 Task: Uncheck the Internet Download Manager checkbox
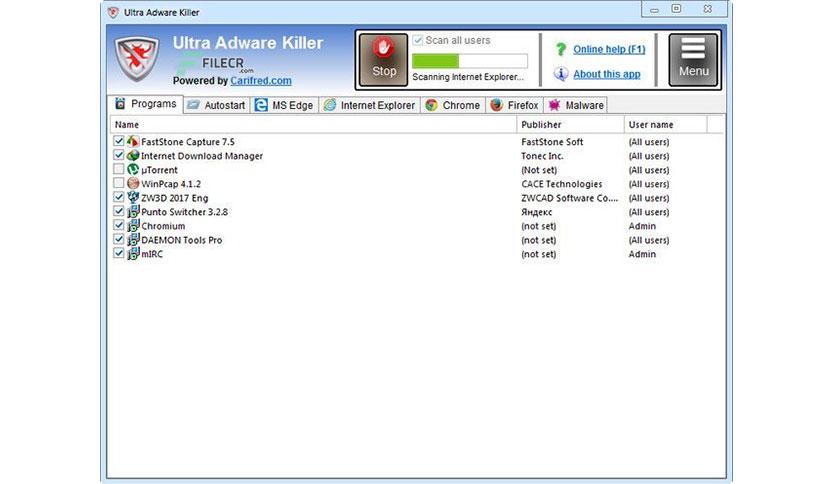(118, 155)
